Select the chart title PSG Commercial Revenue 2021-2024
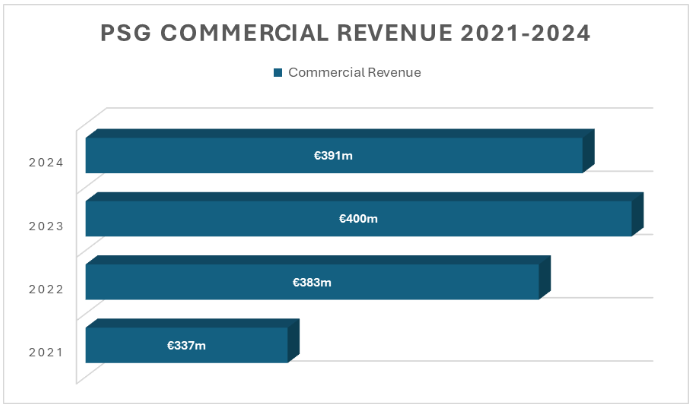Viewport: 694px width, 408px height. [345, 33]
